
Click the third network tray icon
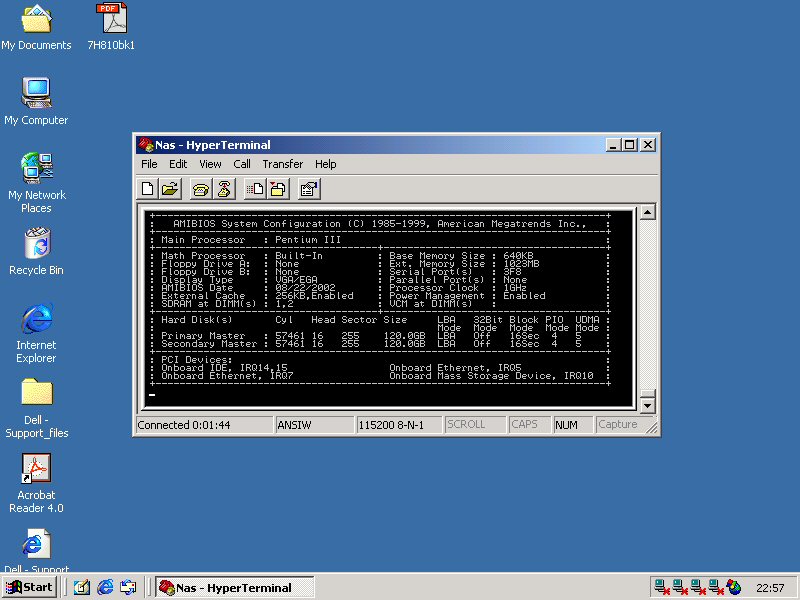[x=697, y=587]
